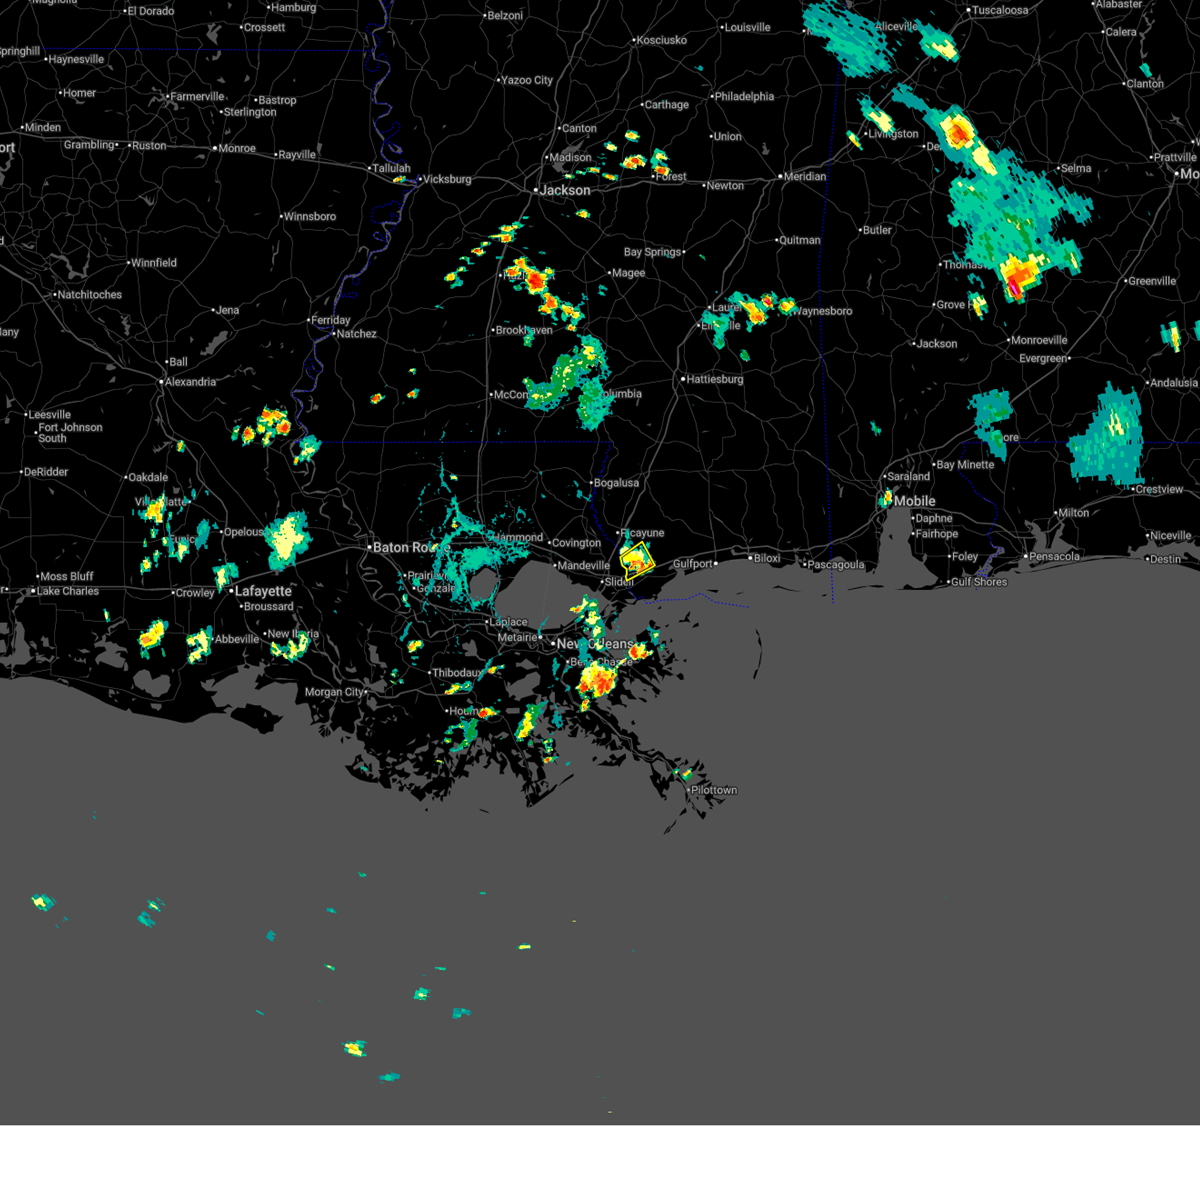
Task: Click the Mobile city label
Action: pyautogui.click(x=915, y=501)
